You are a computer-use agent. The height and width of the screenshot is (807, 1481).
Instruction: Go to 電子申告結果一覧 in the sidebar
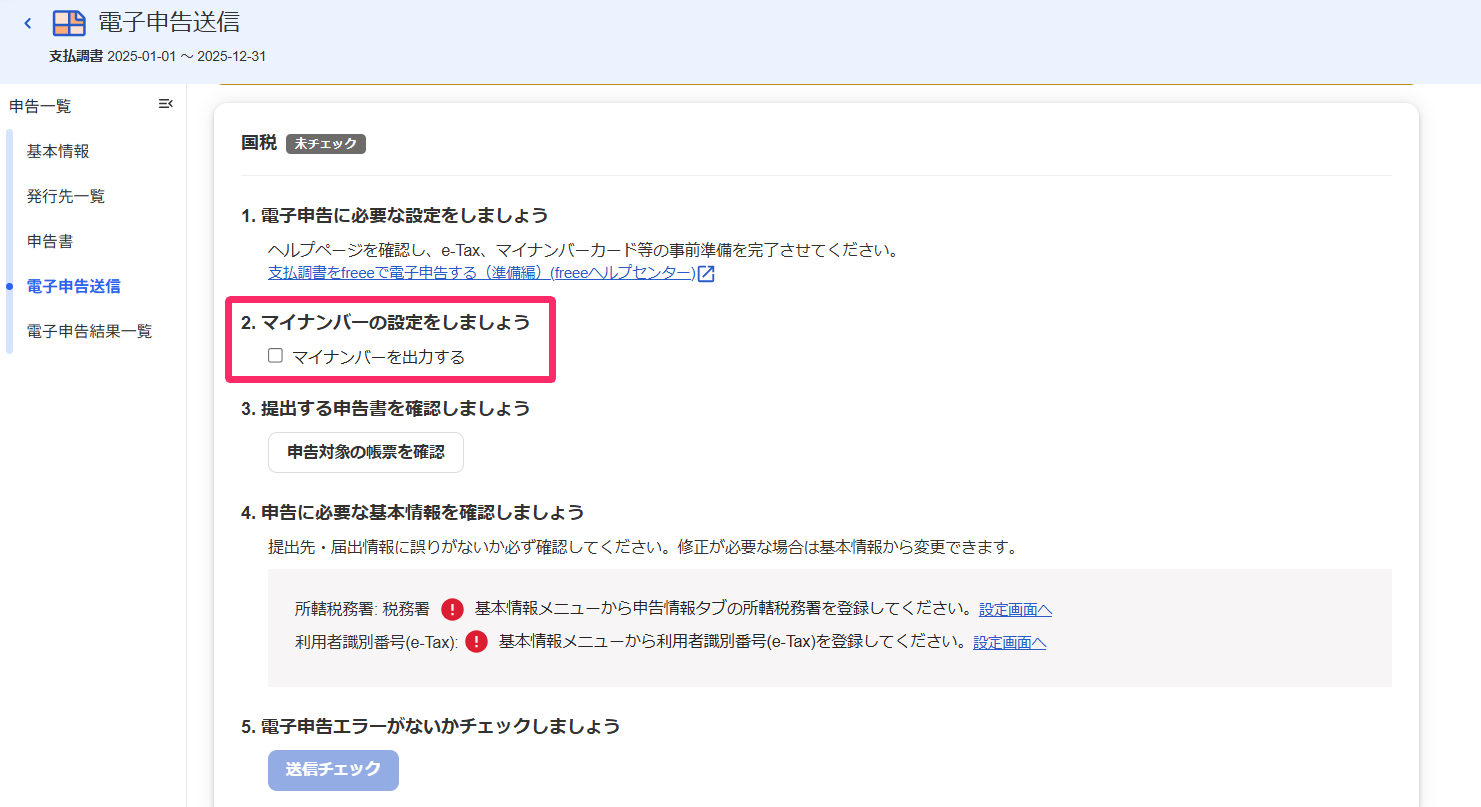pyautogui.click(x=90, y=331)
